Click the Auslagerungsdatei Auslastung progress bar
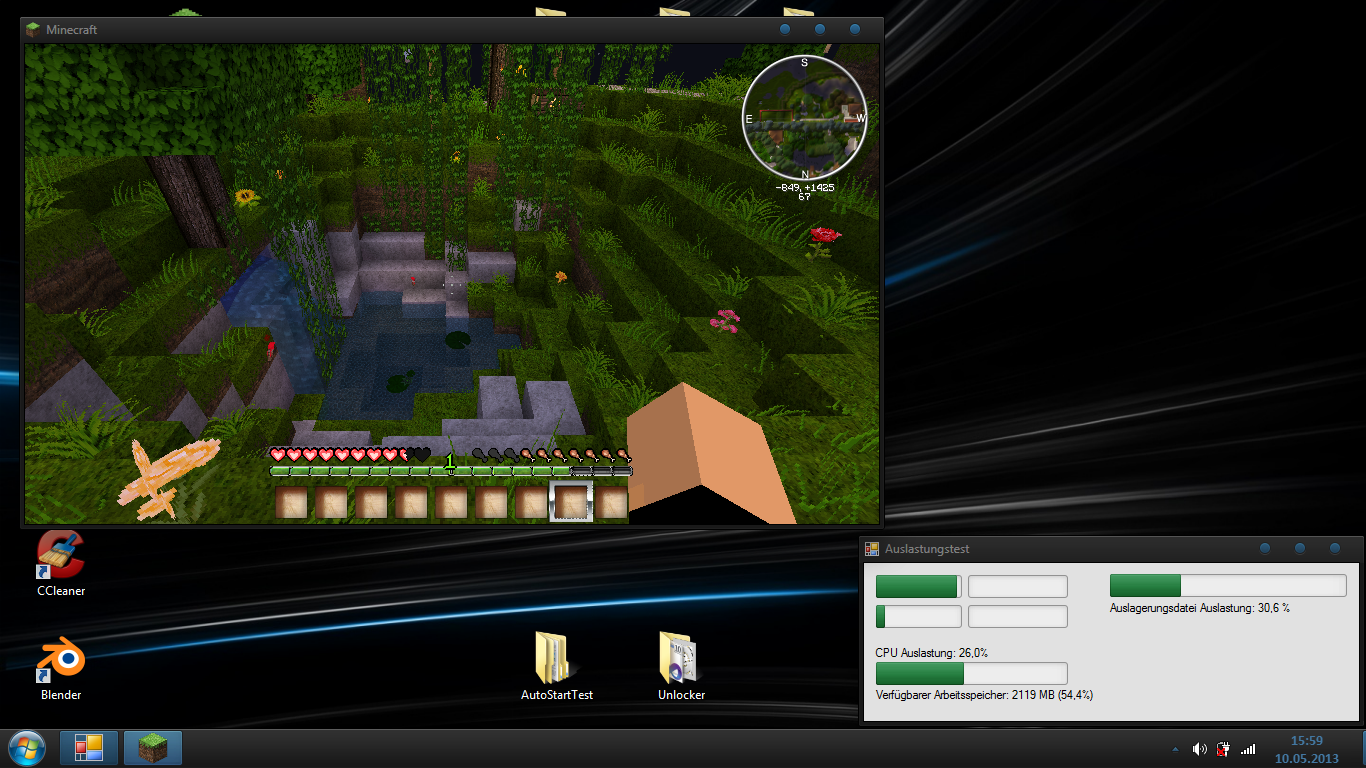 (1228, 586)
